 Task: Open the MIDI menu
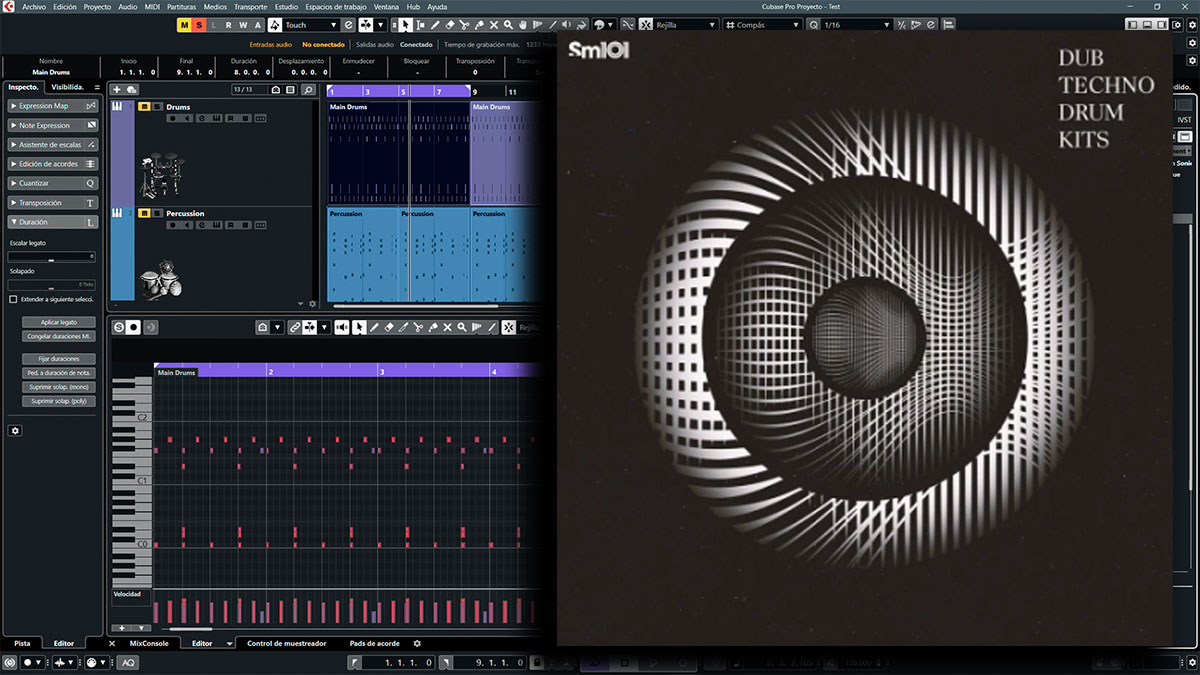(152, 6)
